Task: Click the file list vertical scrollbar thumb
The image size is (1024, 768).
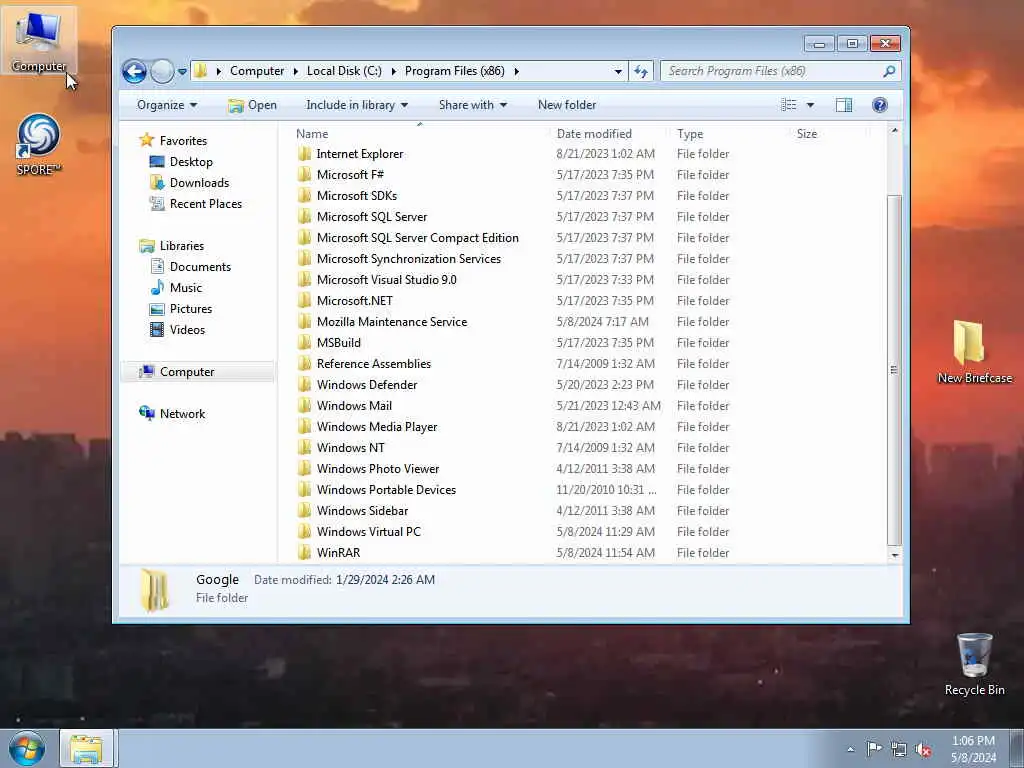Action: pyautogui.click(x=894, y=370)
